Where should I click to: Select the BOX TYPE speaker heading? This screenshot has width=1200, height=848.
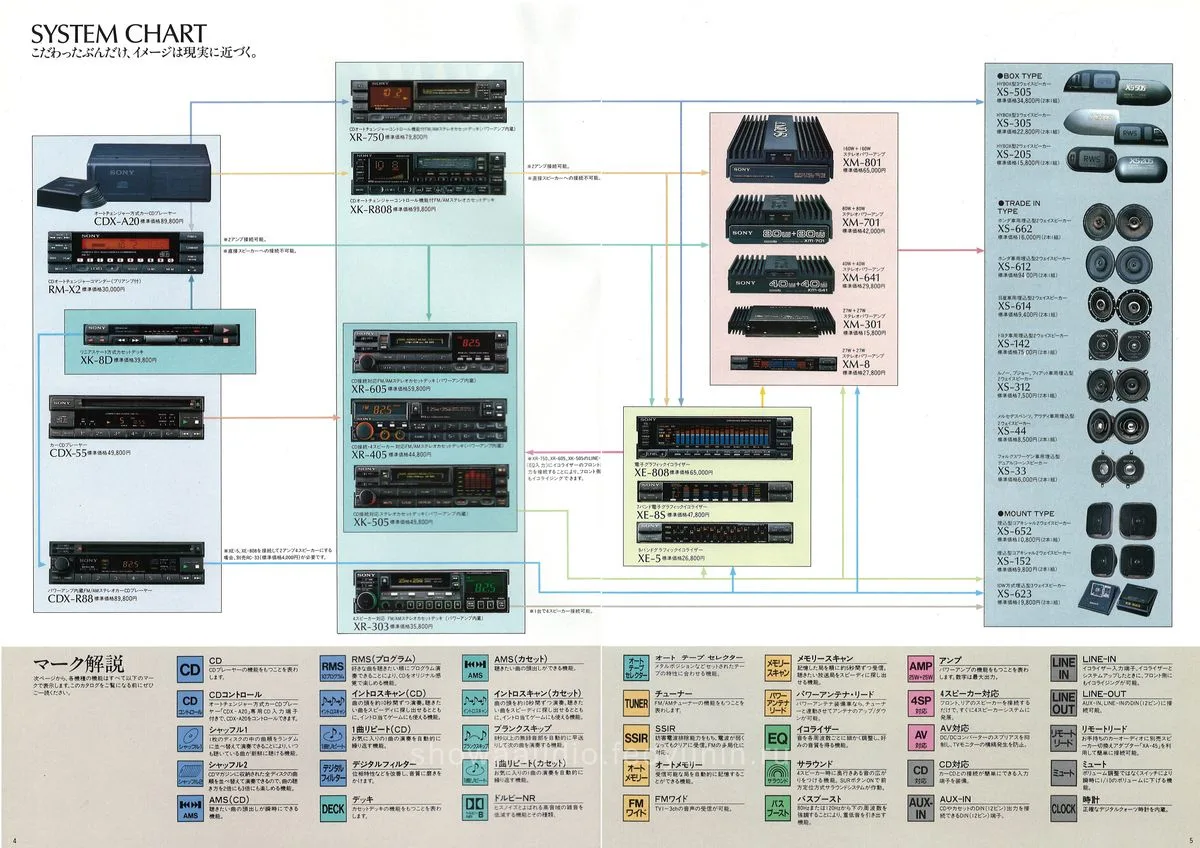1018,75
